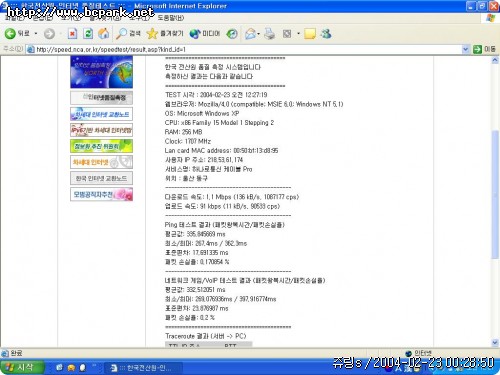Click the first quick launch icon

(x=60, y=368)
